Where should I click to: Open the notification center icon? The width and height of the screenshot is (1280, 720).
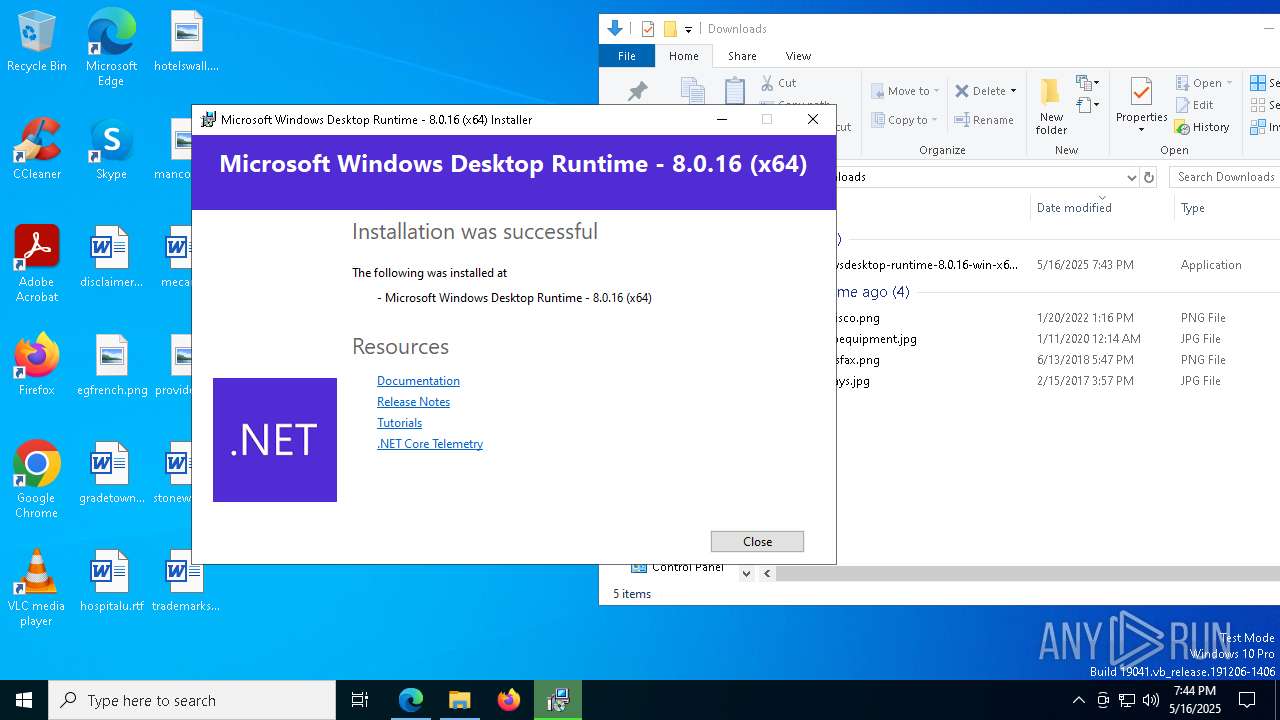coord(1247,700)
